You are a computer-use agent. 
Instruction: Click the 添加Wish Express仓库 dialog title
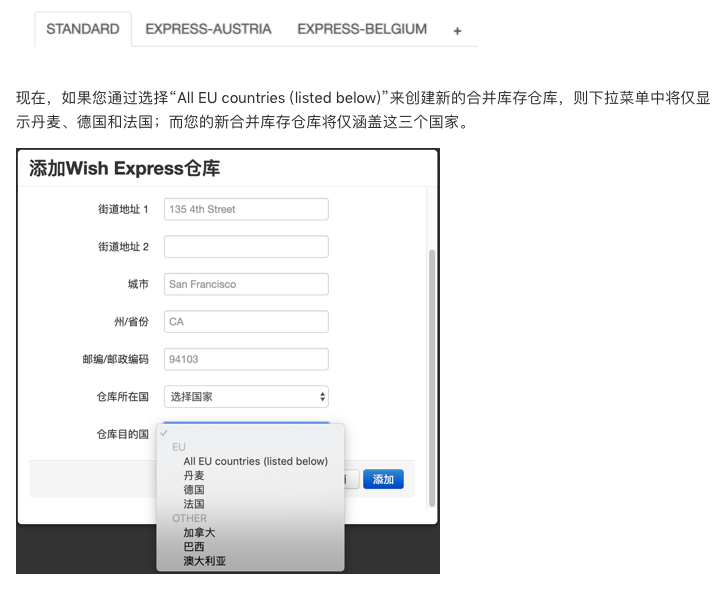(x=124, y=169)
